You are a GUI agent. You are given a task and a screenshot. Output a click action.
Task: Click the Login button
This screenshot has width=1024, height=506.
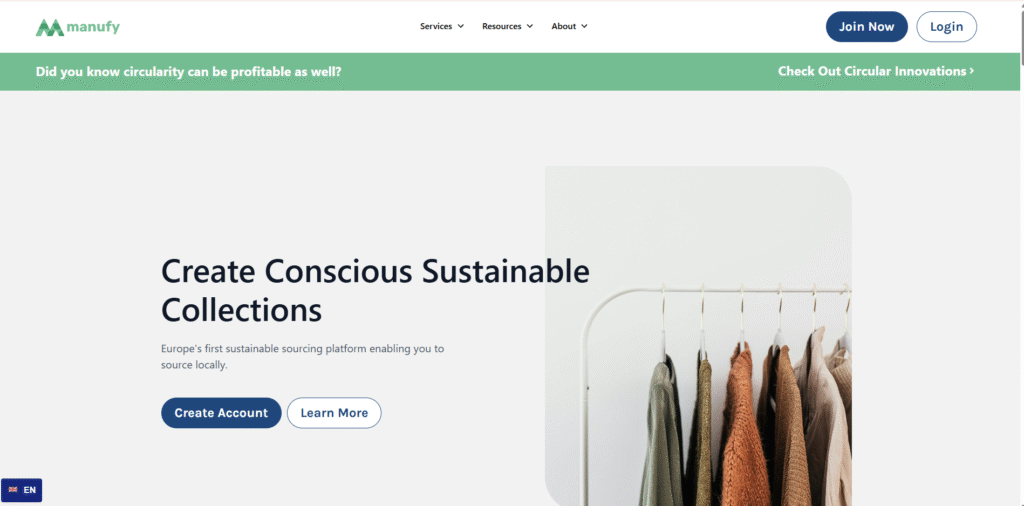coord(946,27)
